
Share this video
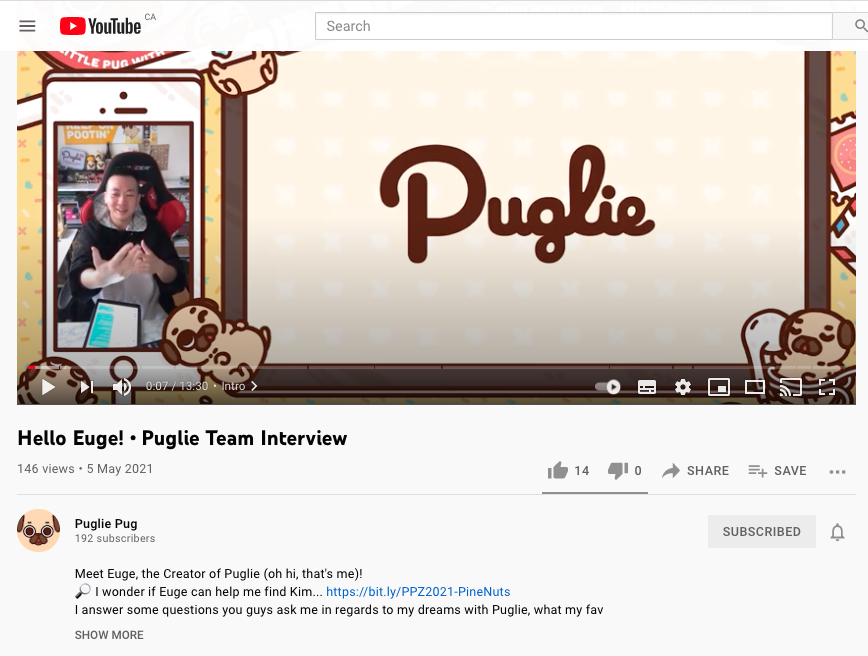[x=695, y=471]
